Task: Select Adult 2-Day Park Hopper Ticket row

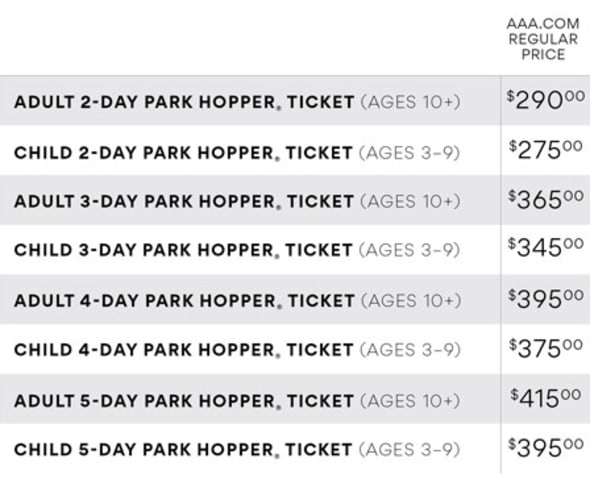Action: pos(295,100)
